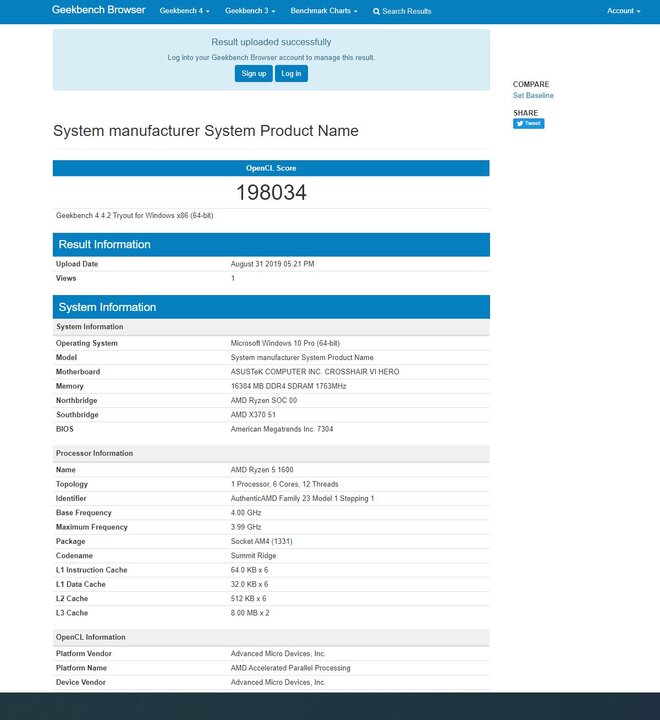Click the Platform Vendor value Advanced Micro Devices, Inc.
This screenshot has height=720, width=660.
coord(278,654)
